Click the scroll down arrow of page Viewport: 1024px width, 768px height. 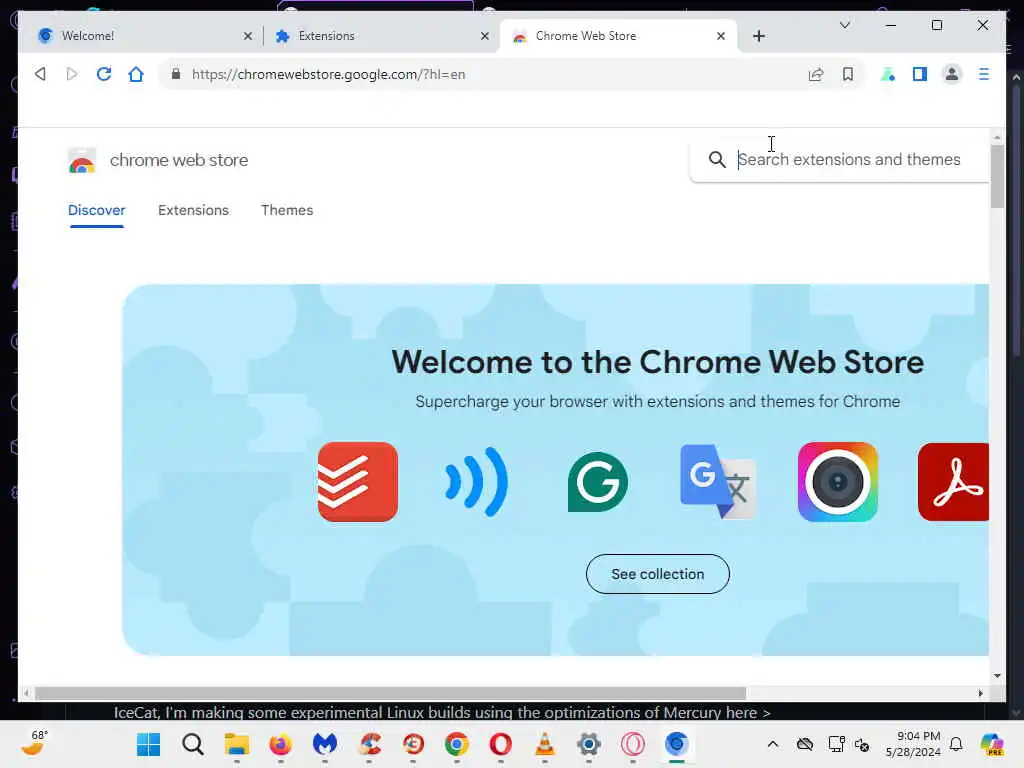pos(997,676)
